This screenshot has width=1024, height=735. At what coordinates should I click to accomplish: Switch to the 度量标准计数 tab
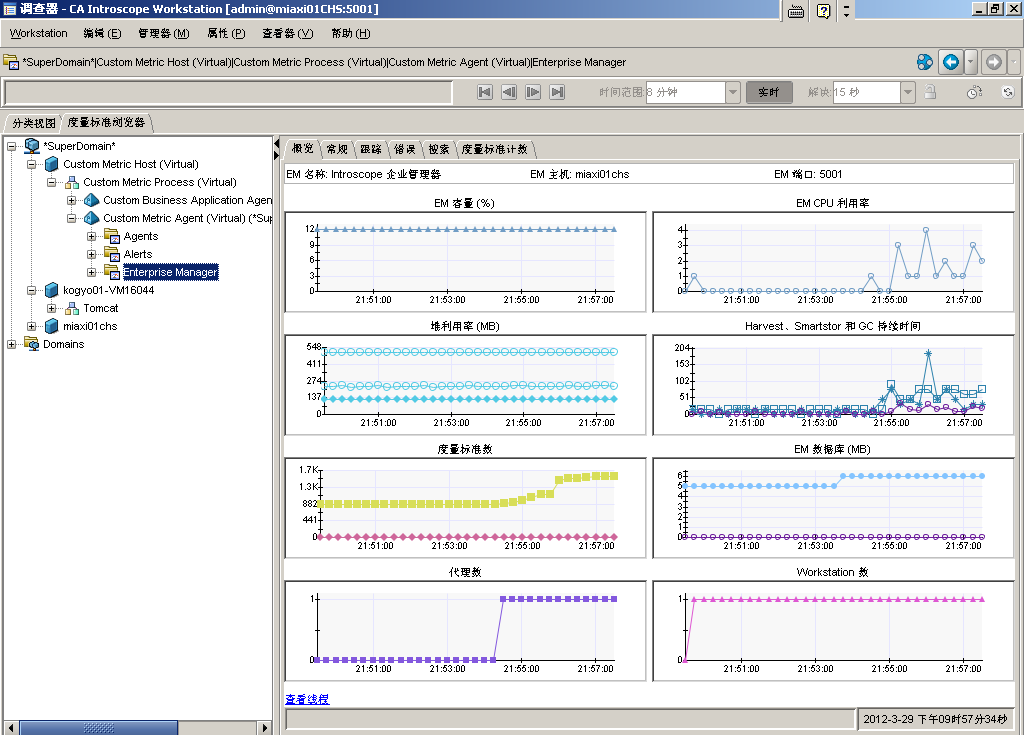pos(496,149)
